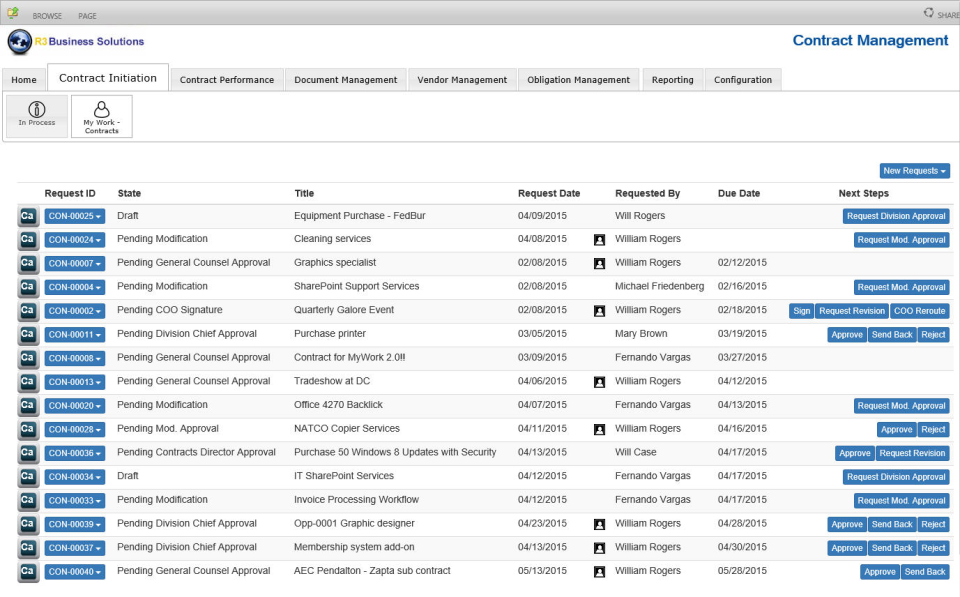Click the person icon on Quarterly Galore Event row
960x597 pixels.
pos(598,310)
